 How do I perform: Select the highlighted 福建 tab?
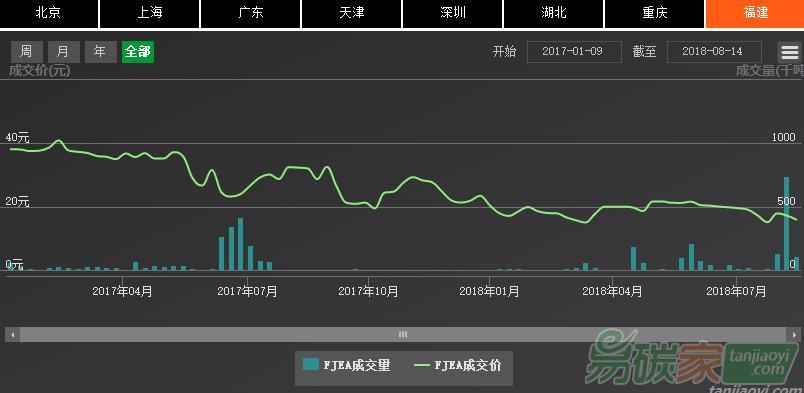coord(755,13)
